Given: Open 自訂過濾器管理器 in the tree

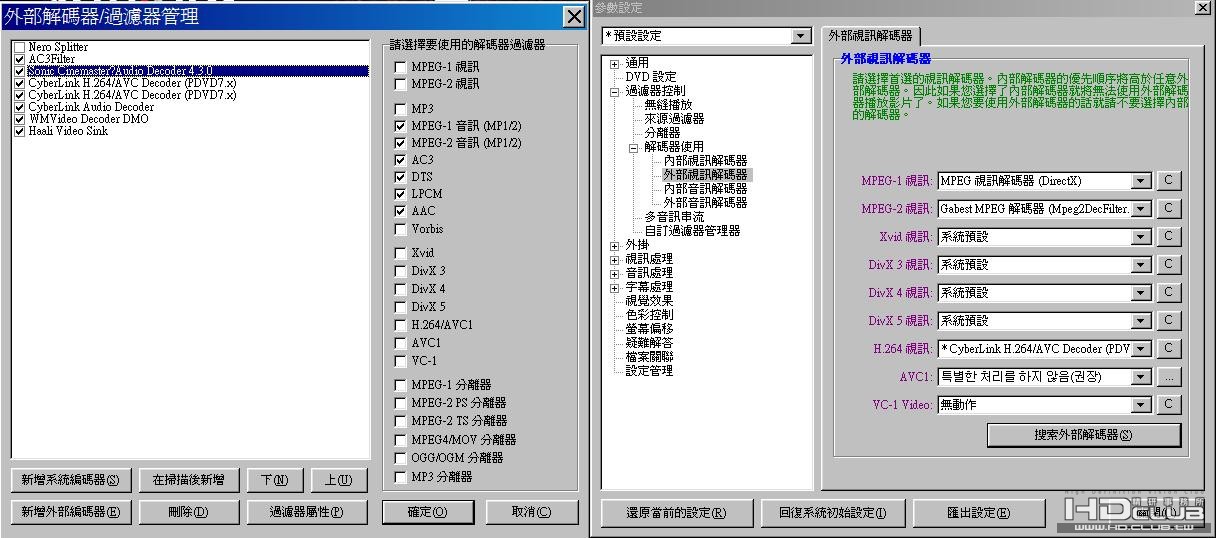Looking at the screenshot, I should [x=692, y=231].
